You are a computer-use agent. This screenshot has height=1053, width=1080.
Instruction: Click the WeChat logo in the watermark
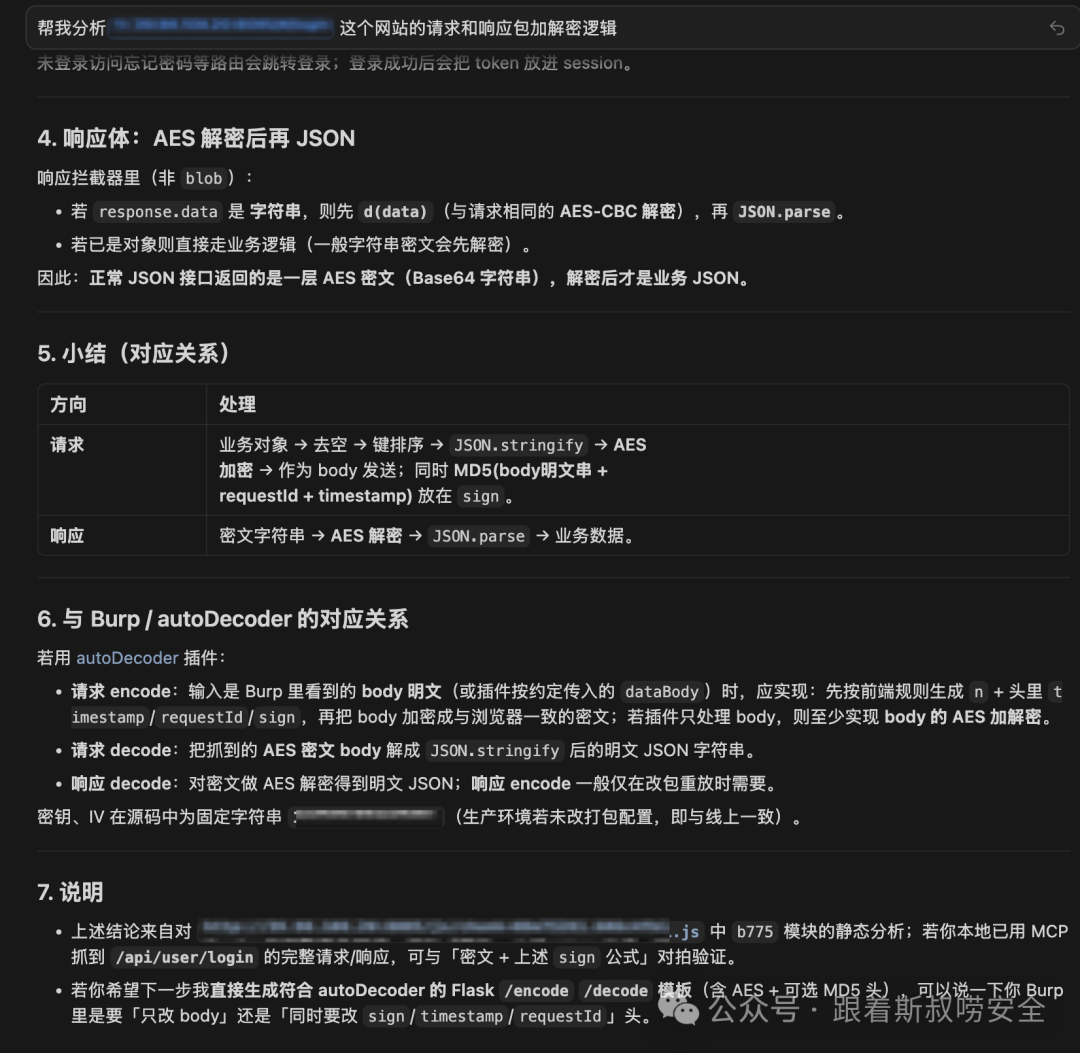coord(688,1013)
